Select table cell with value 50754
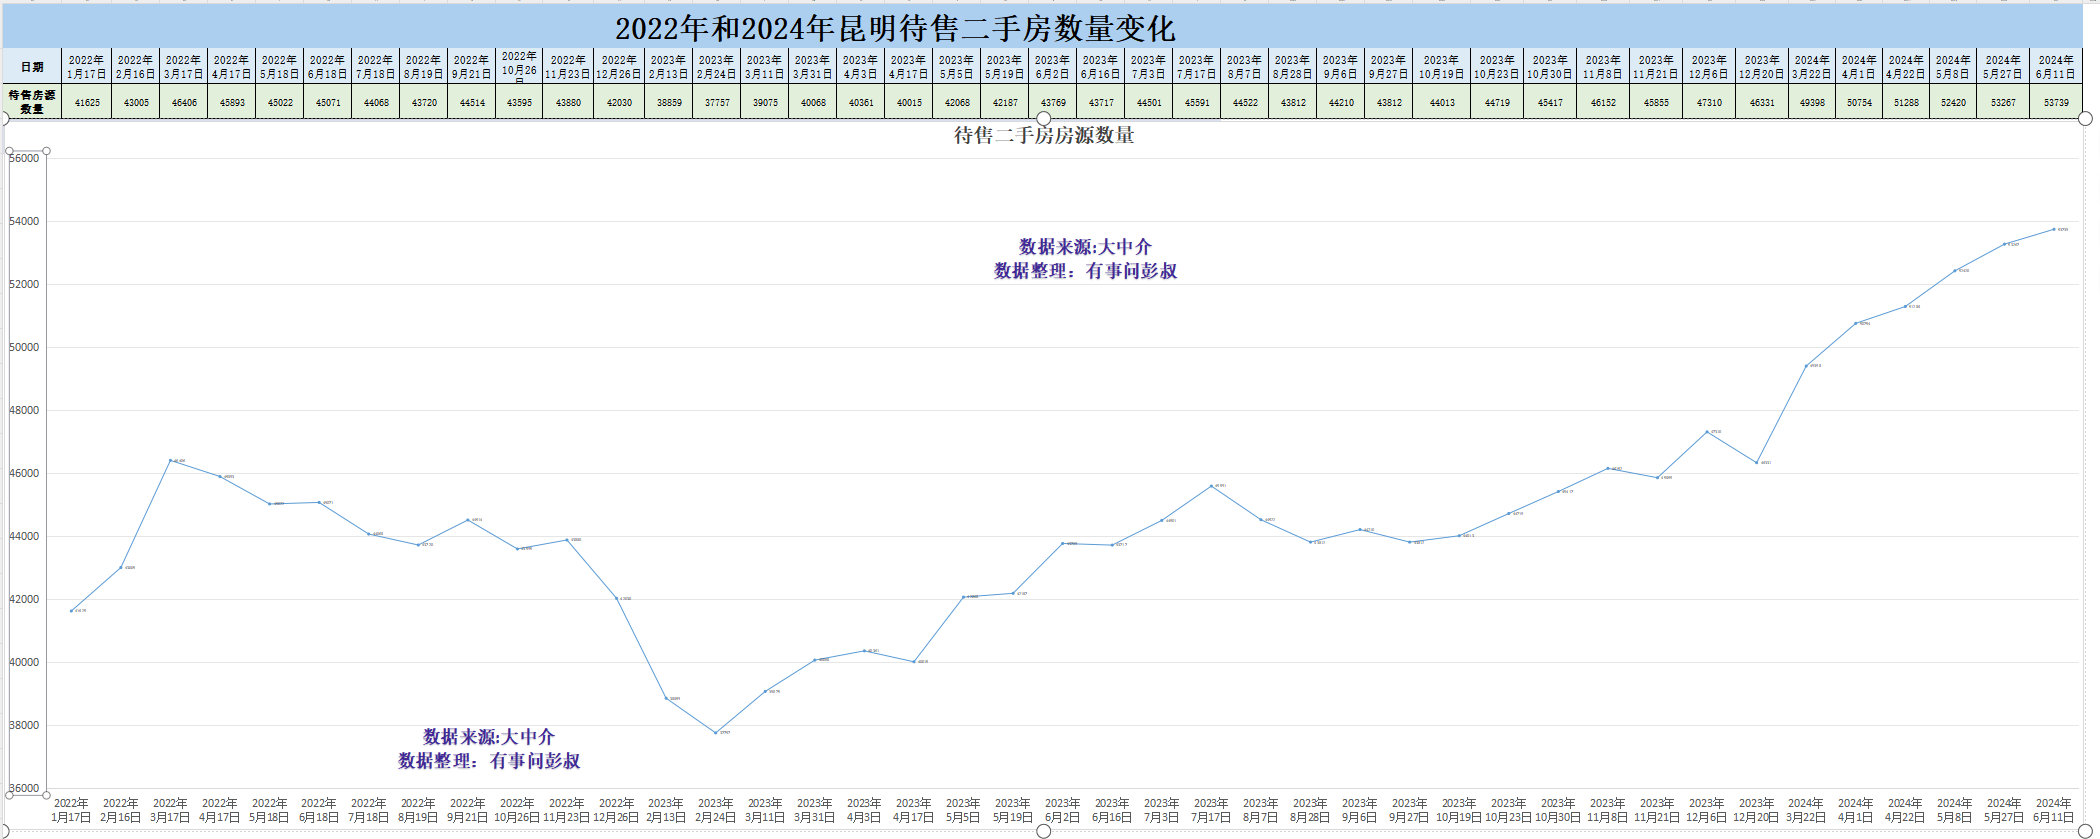Screen dimensions: 2100x839 tap(1859, 102)
